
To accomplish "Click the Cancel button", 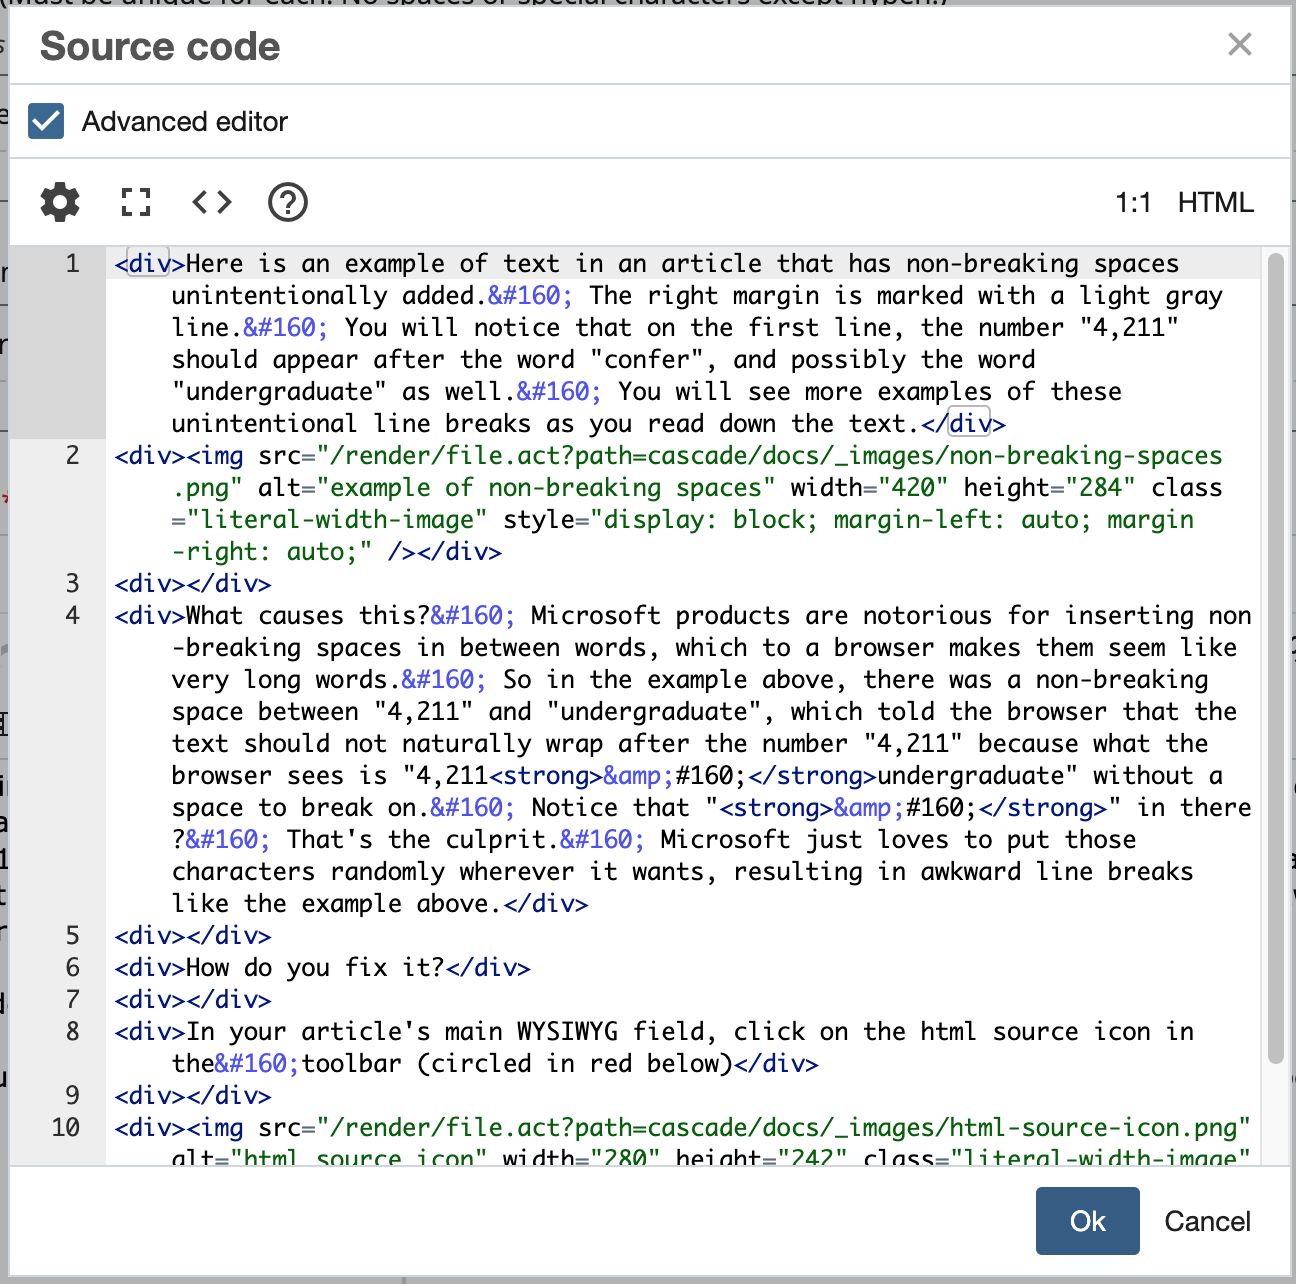I will (1207, 1221).
